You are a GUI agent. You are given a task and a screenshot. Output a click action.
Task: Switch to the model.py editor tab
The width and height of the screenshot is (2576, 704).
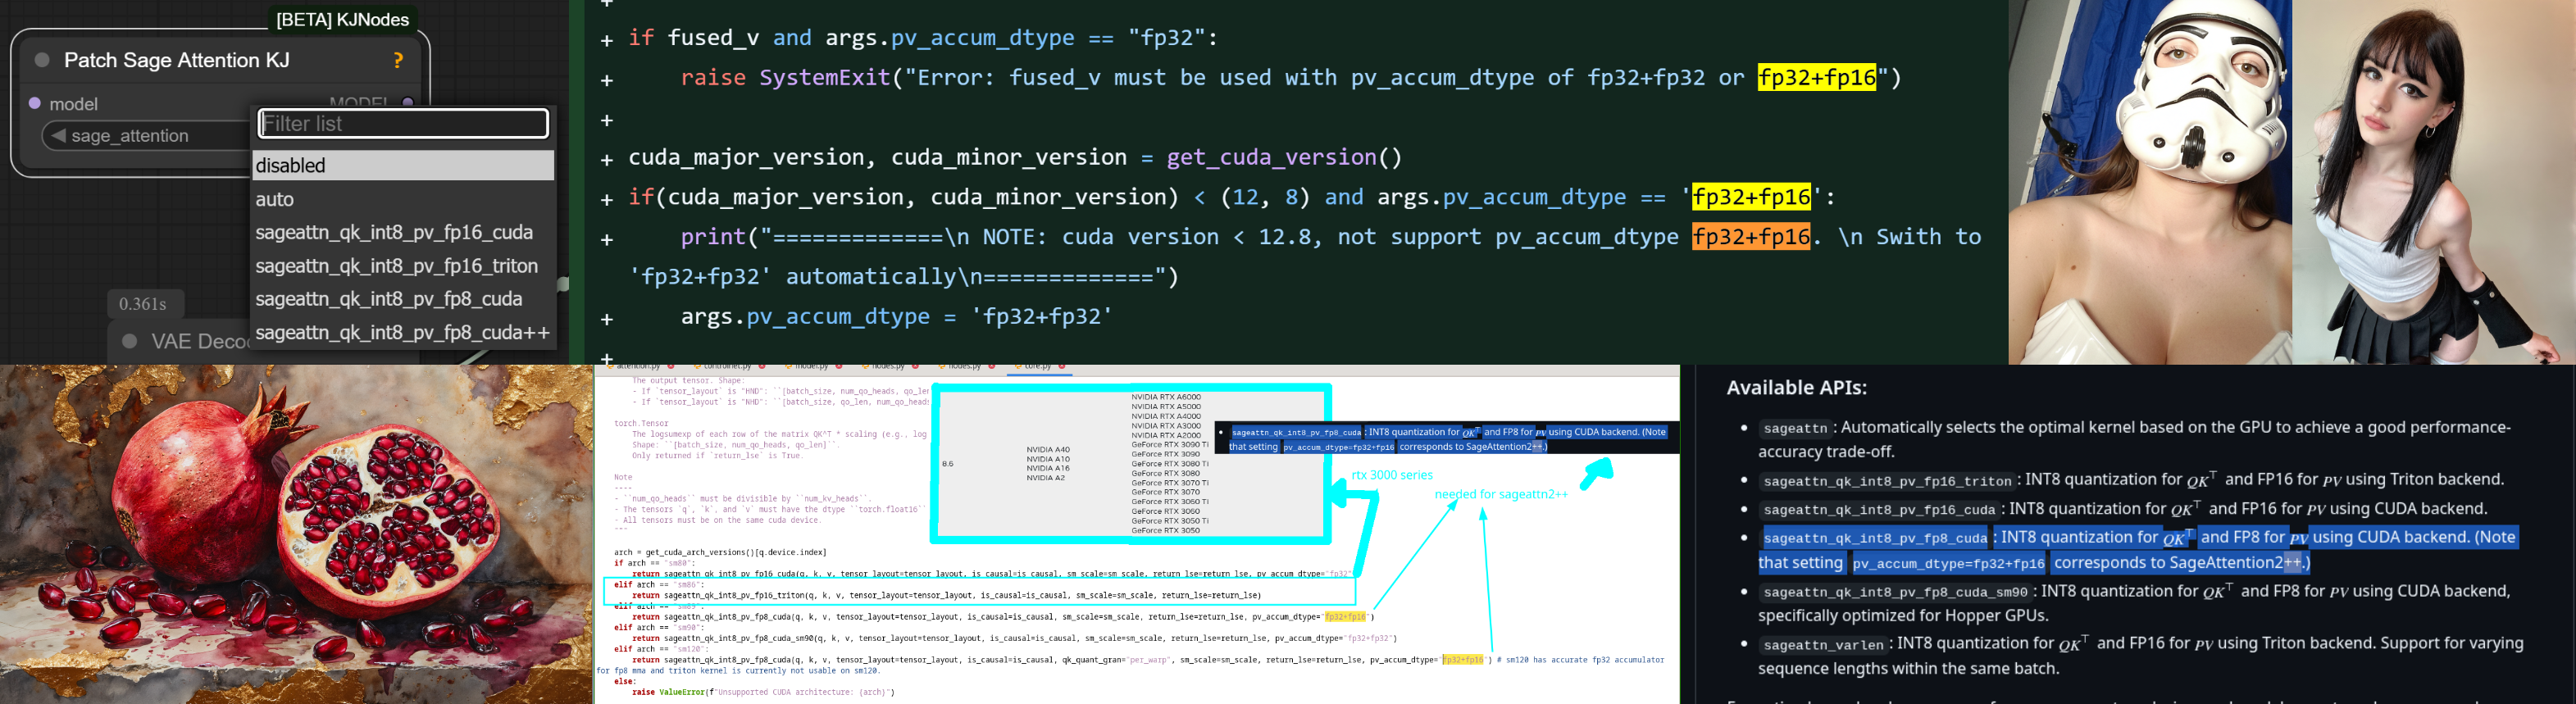coord(812,367)
